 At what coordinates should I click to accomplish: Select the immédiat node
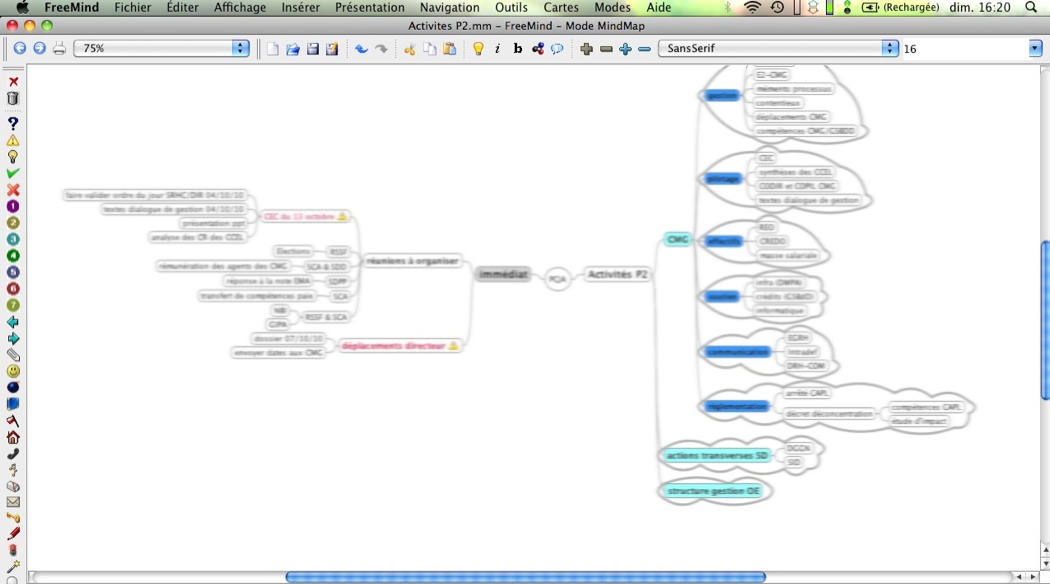pyautogui.click(x=504, y=274)
